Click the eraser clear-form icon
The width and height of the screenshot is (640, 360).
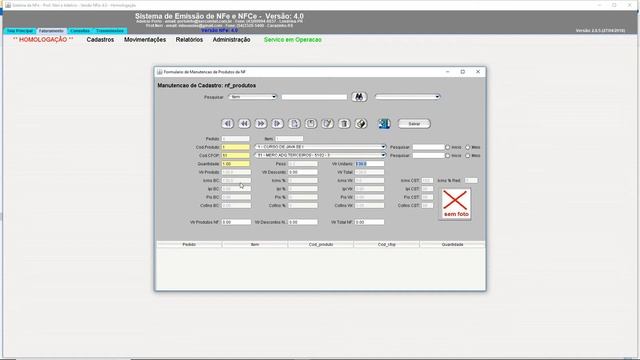[x=361, y=124]
